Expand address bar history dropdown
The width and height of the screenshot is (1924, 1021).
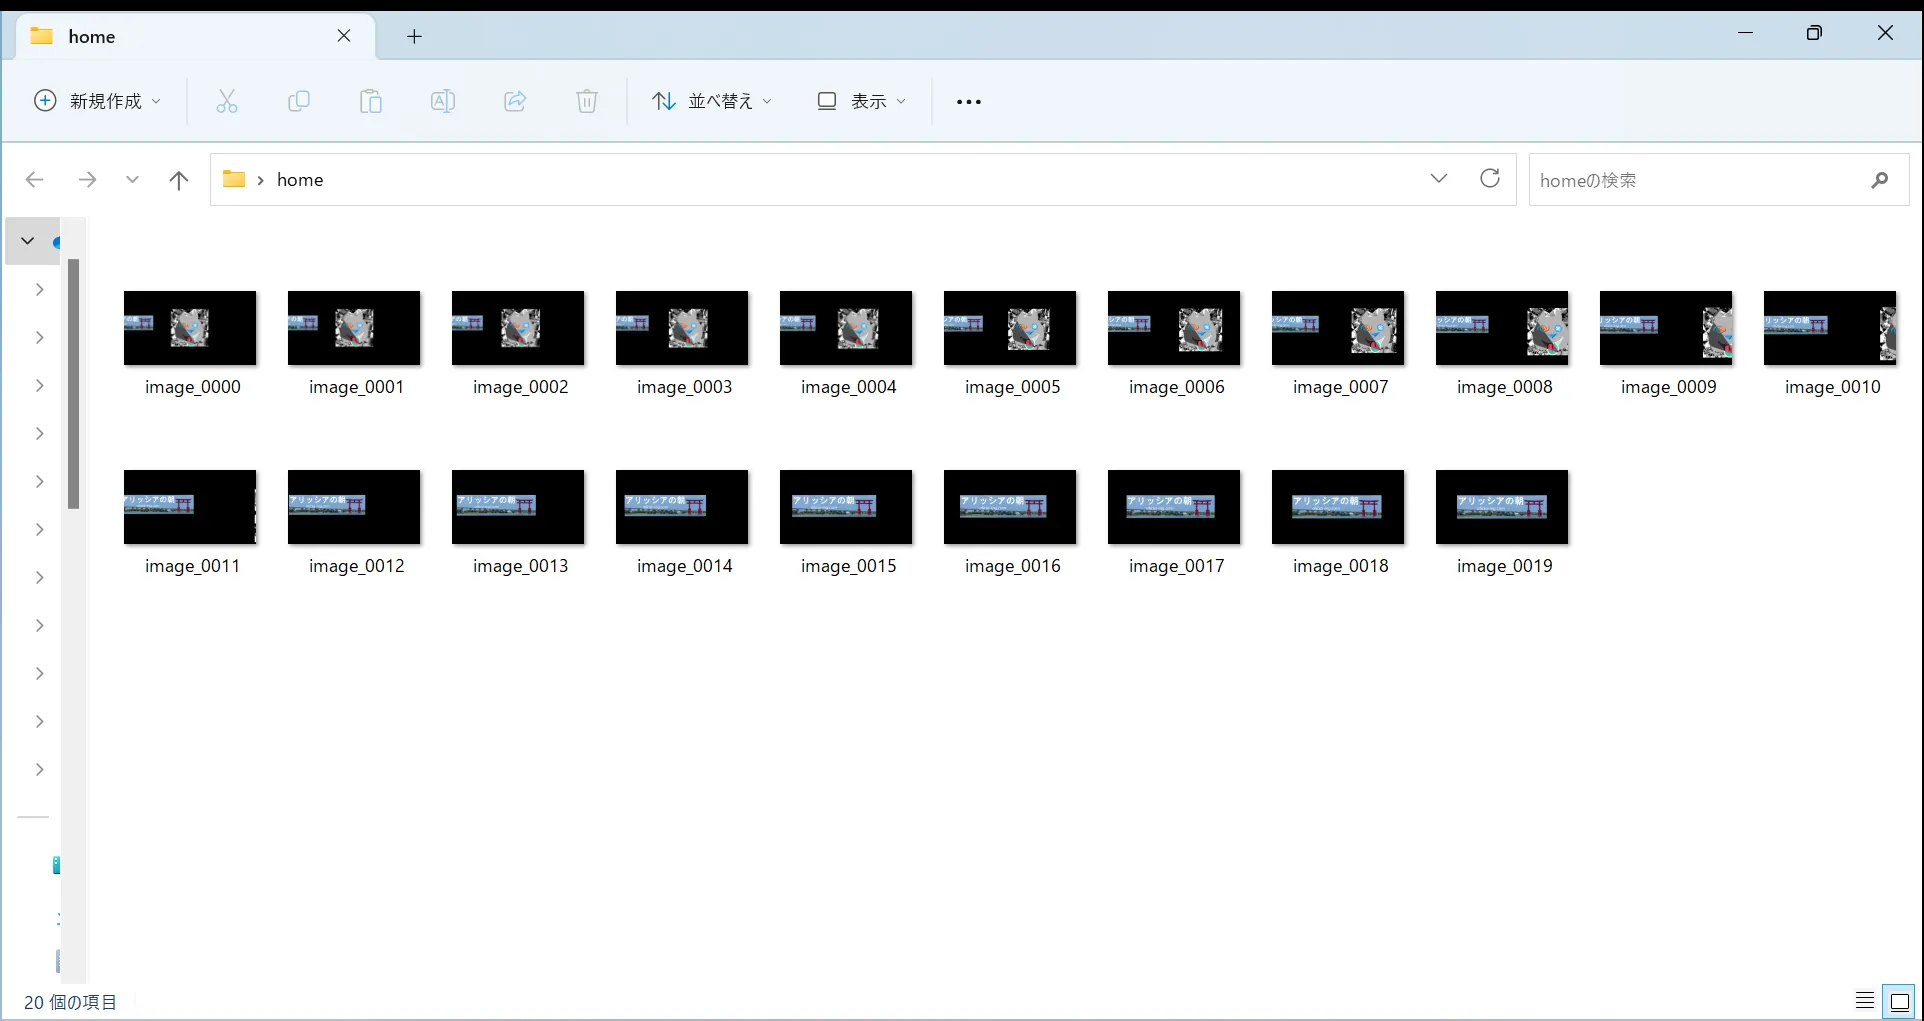(x=1439, y=179)
